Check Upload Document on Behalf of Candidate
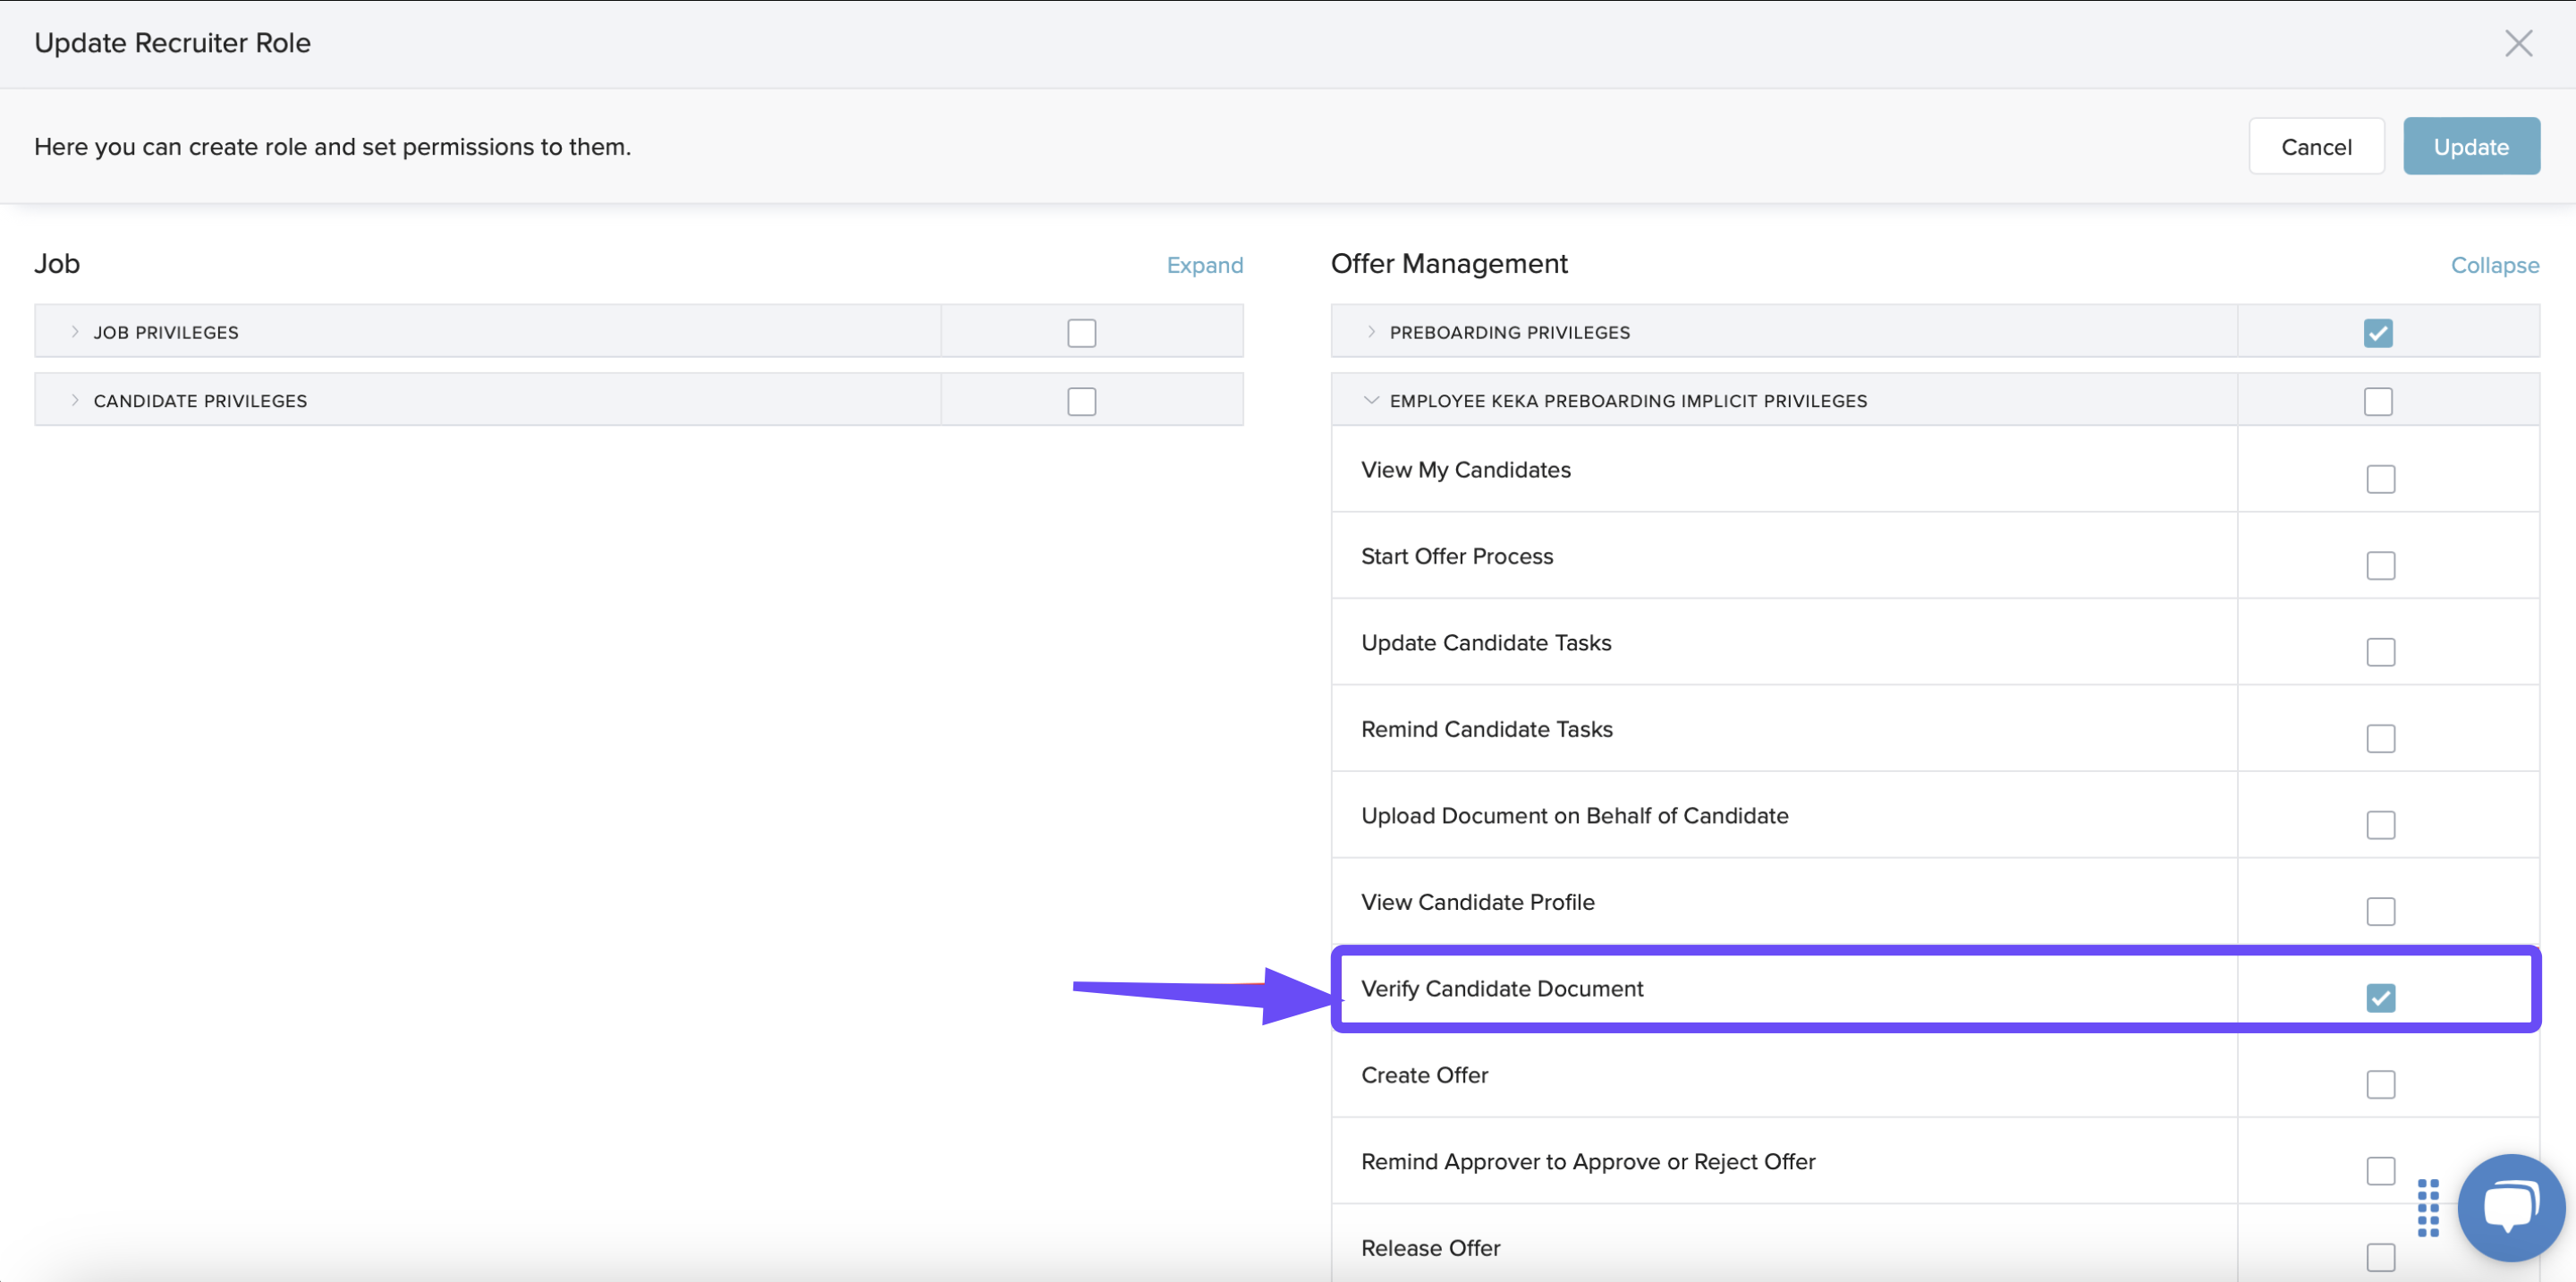Screen dimensions: 2576x1282 click(x=2379, y=825)
